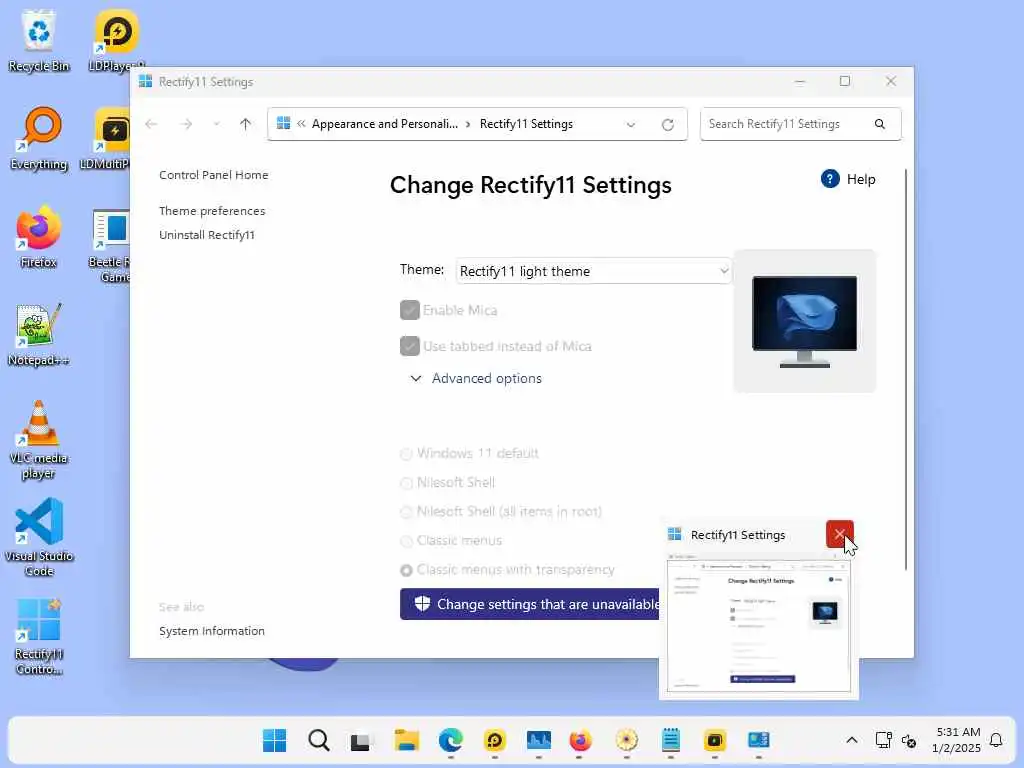Open System Information link
1024x768 pixels.
click(212, 631)
